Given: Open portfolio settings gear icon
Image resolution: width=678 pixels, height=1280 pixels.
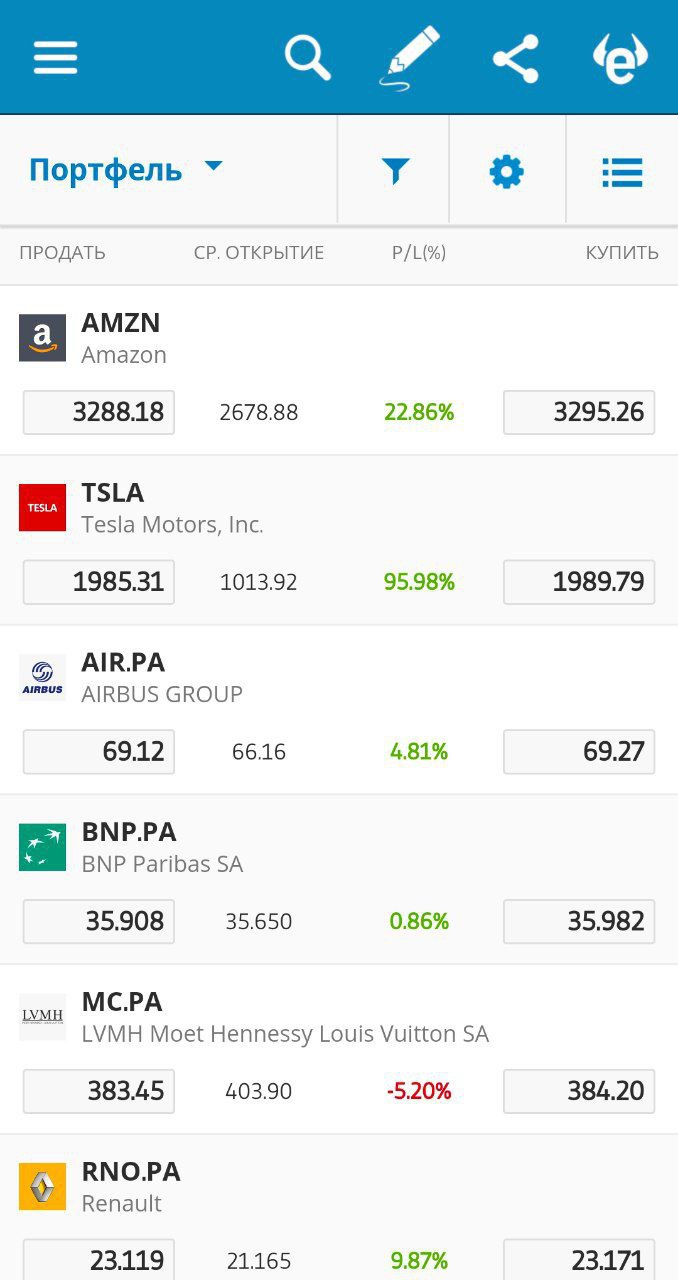Looking at the screenshot, I should (x=507, y=172).
